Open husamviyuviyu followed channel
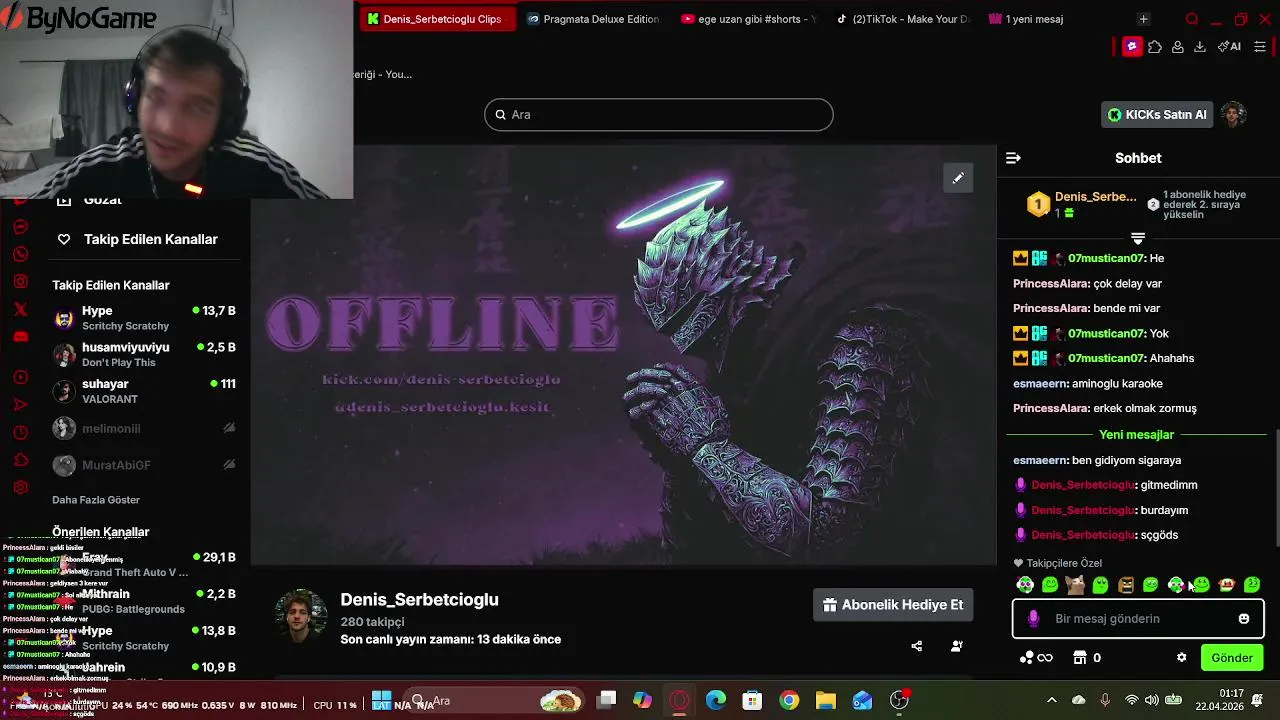The height and width of the screenshot is (720, 1280). pyautogui.click(x=145, y=354)
